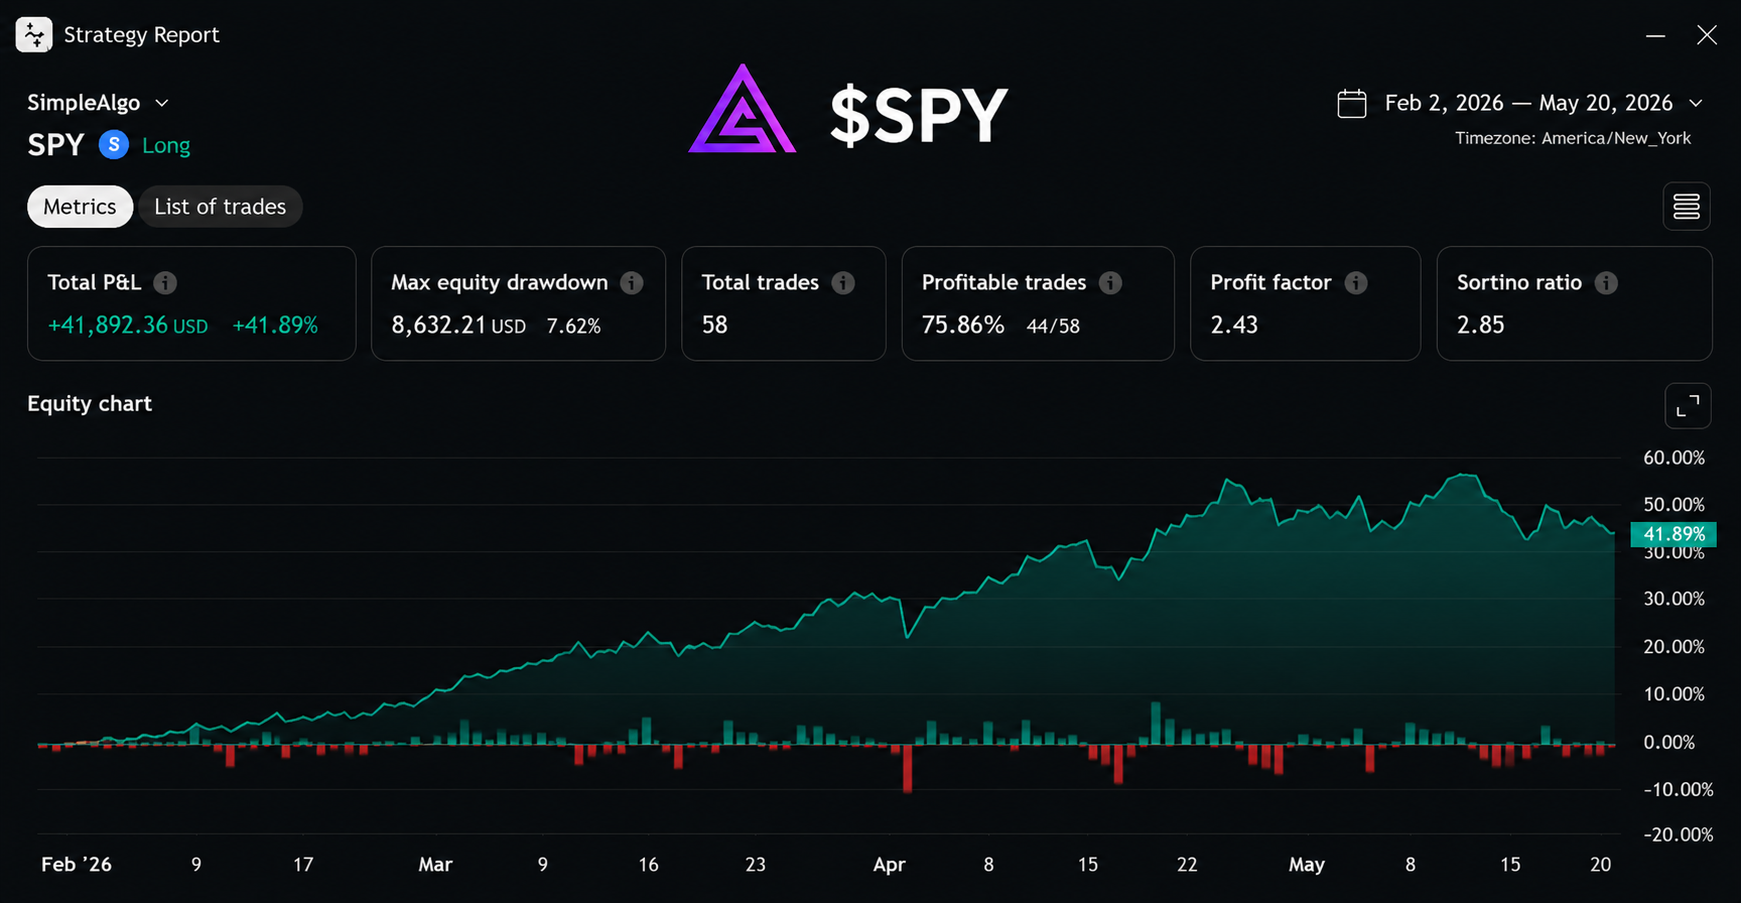
Task: Open the metrics layout list icon
Action: point(1686,206)
